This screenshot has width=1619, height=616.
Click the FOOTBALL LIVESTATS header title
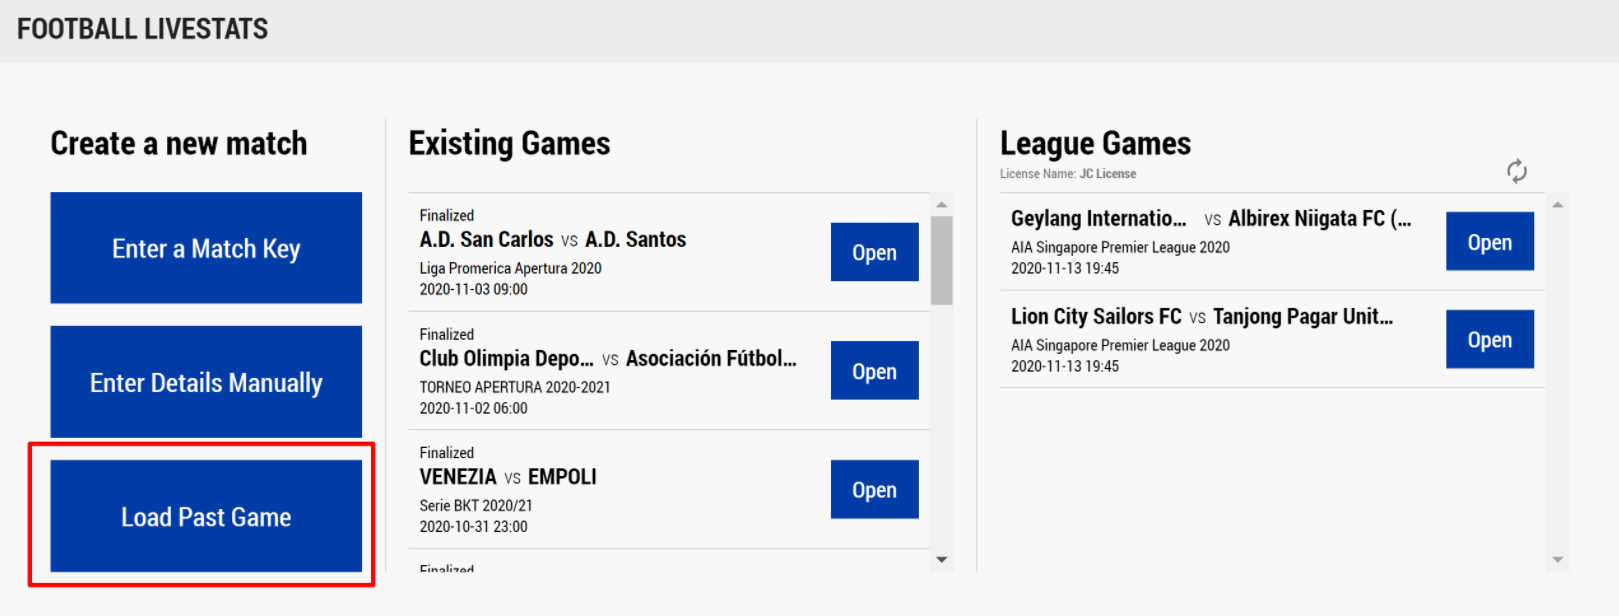[x=142, y=29]
